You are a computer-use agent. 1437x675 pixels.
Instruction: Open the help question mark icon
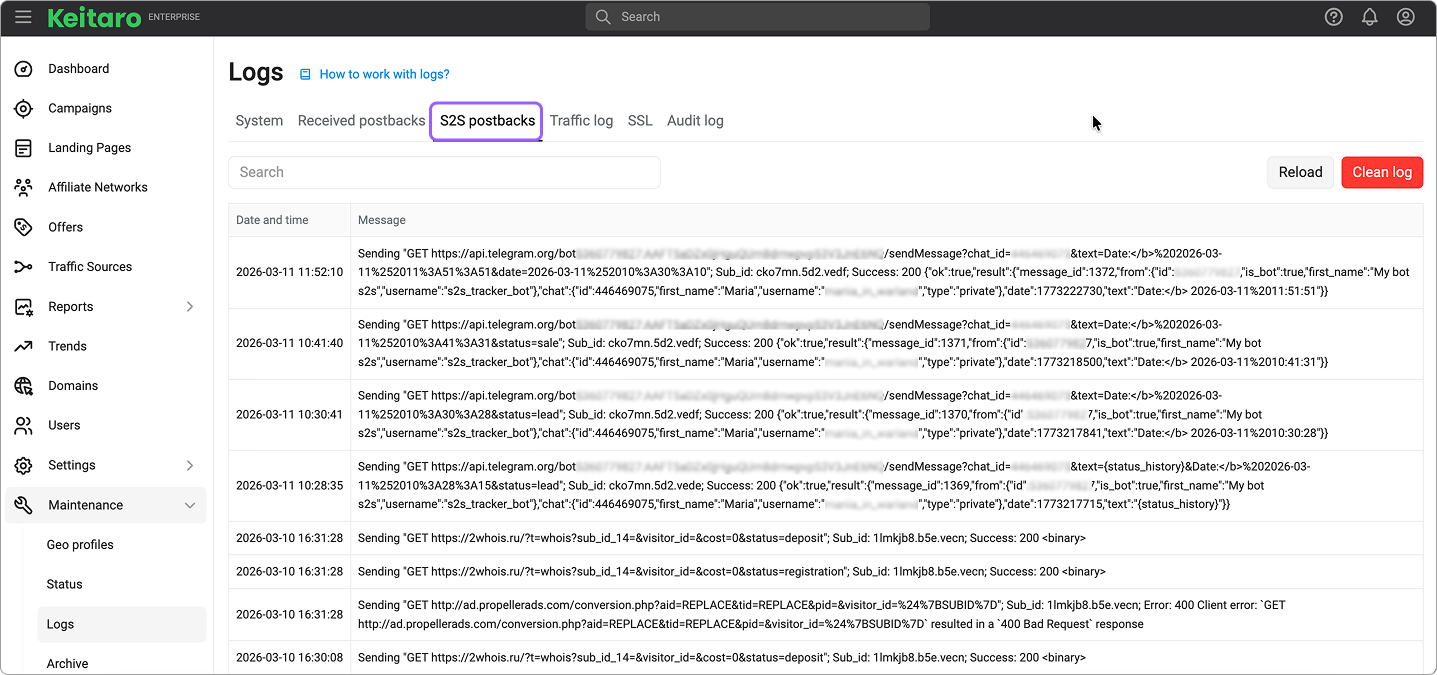click(x=1333, y=17)
